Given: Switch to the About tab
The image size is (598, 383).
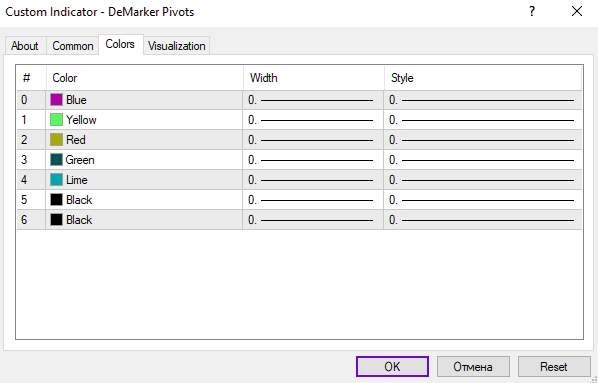Looking at the screenshot, I should 25,46.
